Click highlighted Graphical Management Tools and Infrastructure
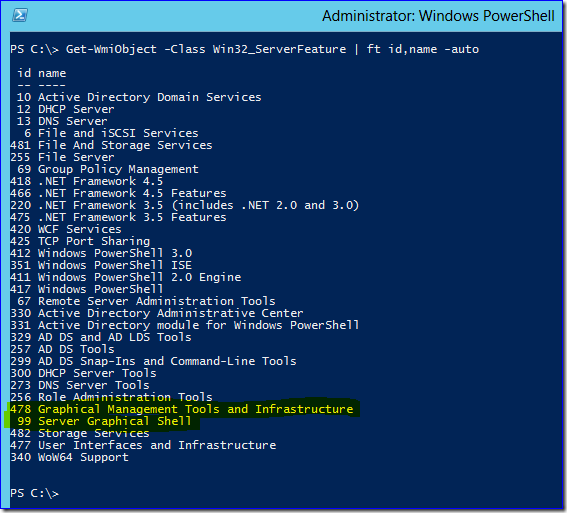Image resolution: width=567 pixels, height=513 pixels. pos(182,409)
